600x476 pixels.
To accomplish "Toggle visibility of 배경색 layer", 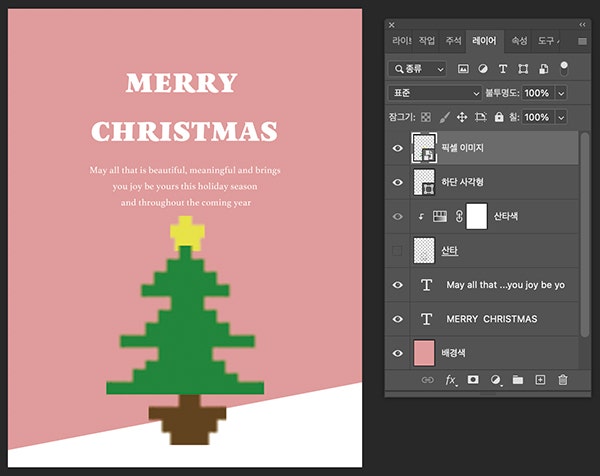I will (x=398, y=353).
